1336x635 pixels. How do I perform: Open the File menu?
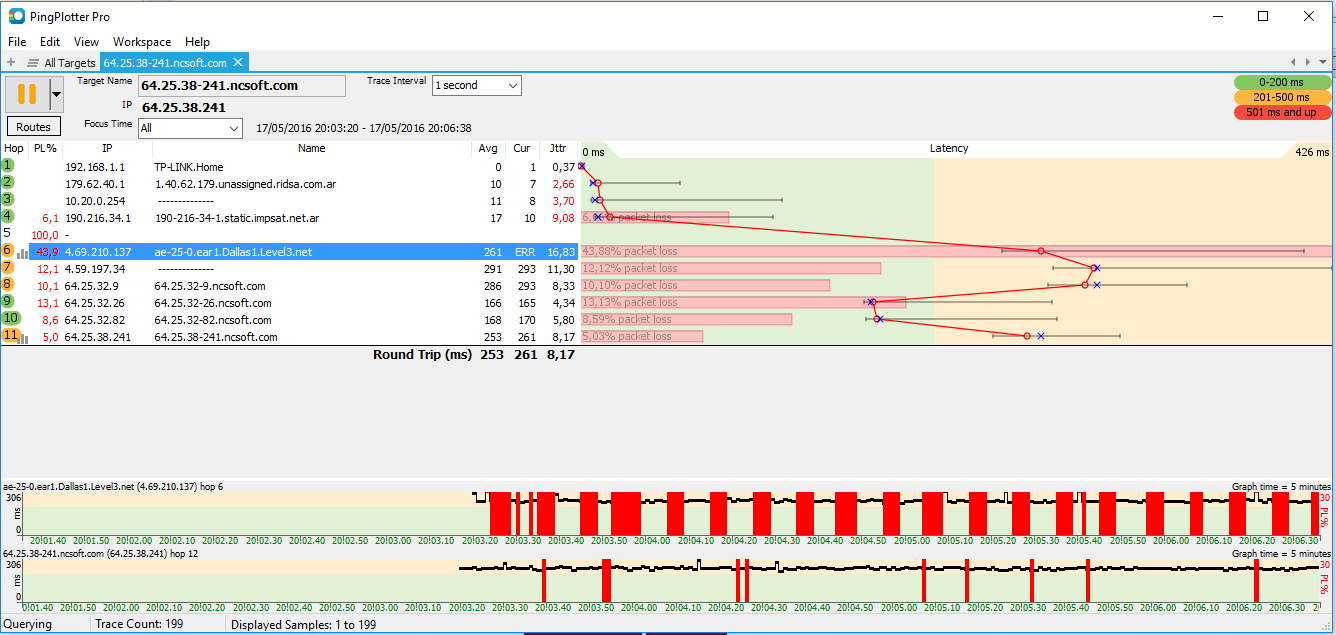coord(17,42)
